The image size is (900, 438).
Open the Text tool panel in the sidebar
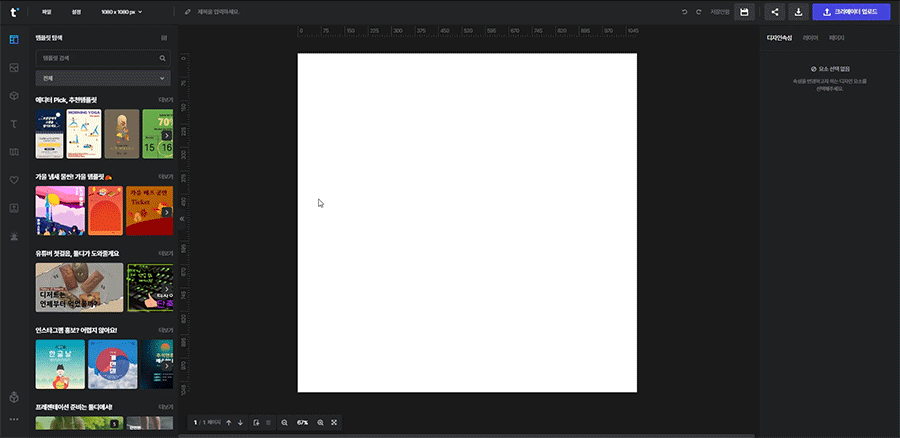pos(14,123)
